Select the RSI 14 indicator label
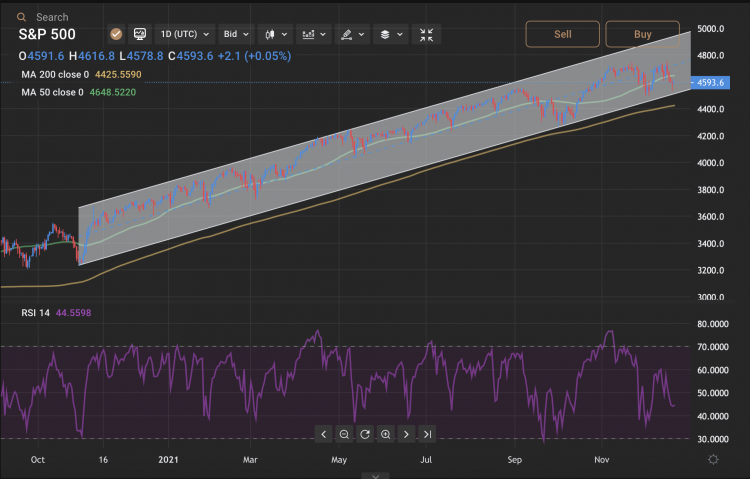Screen dimensions: 750x479 tap(35, 313)
